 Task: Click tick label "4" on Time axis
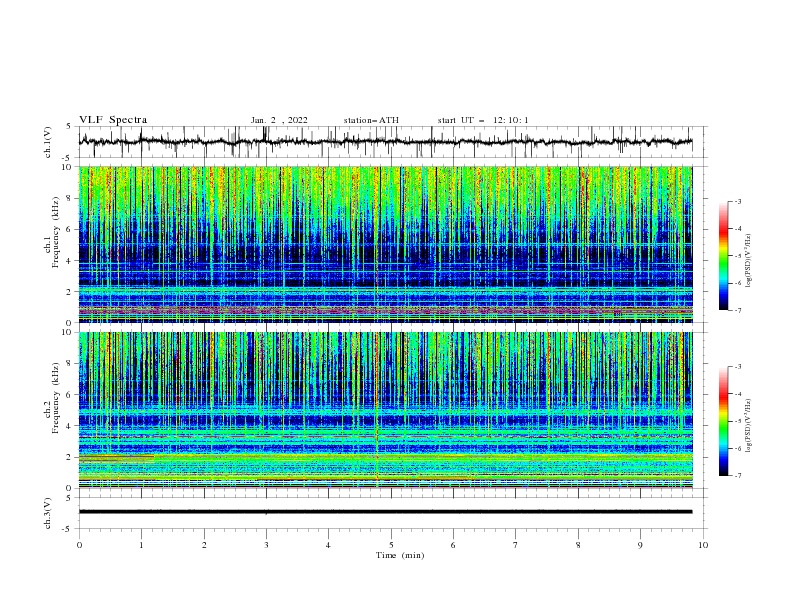[328, 545]
